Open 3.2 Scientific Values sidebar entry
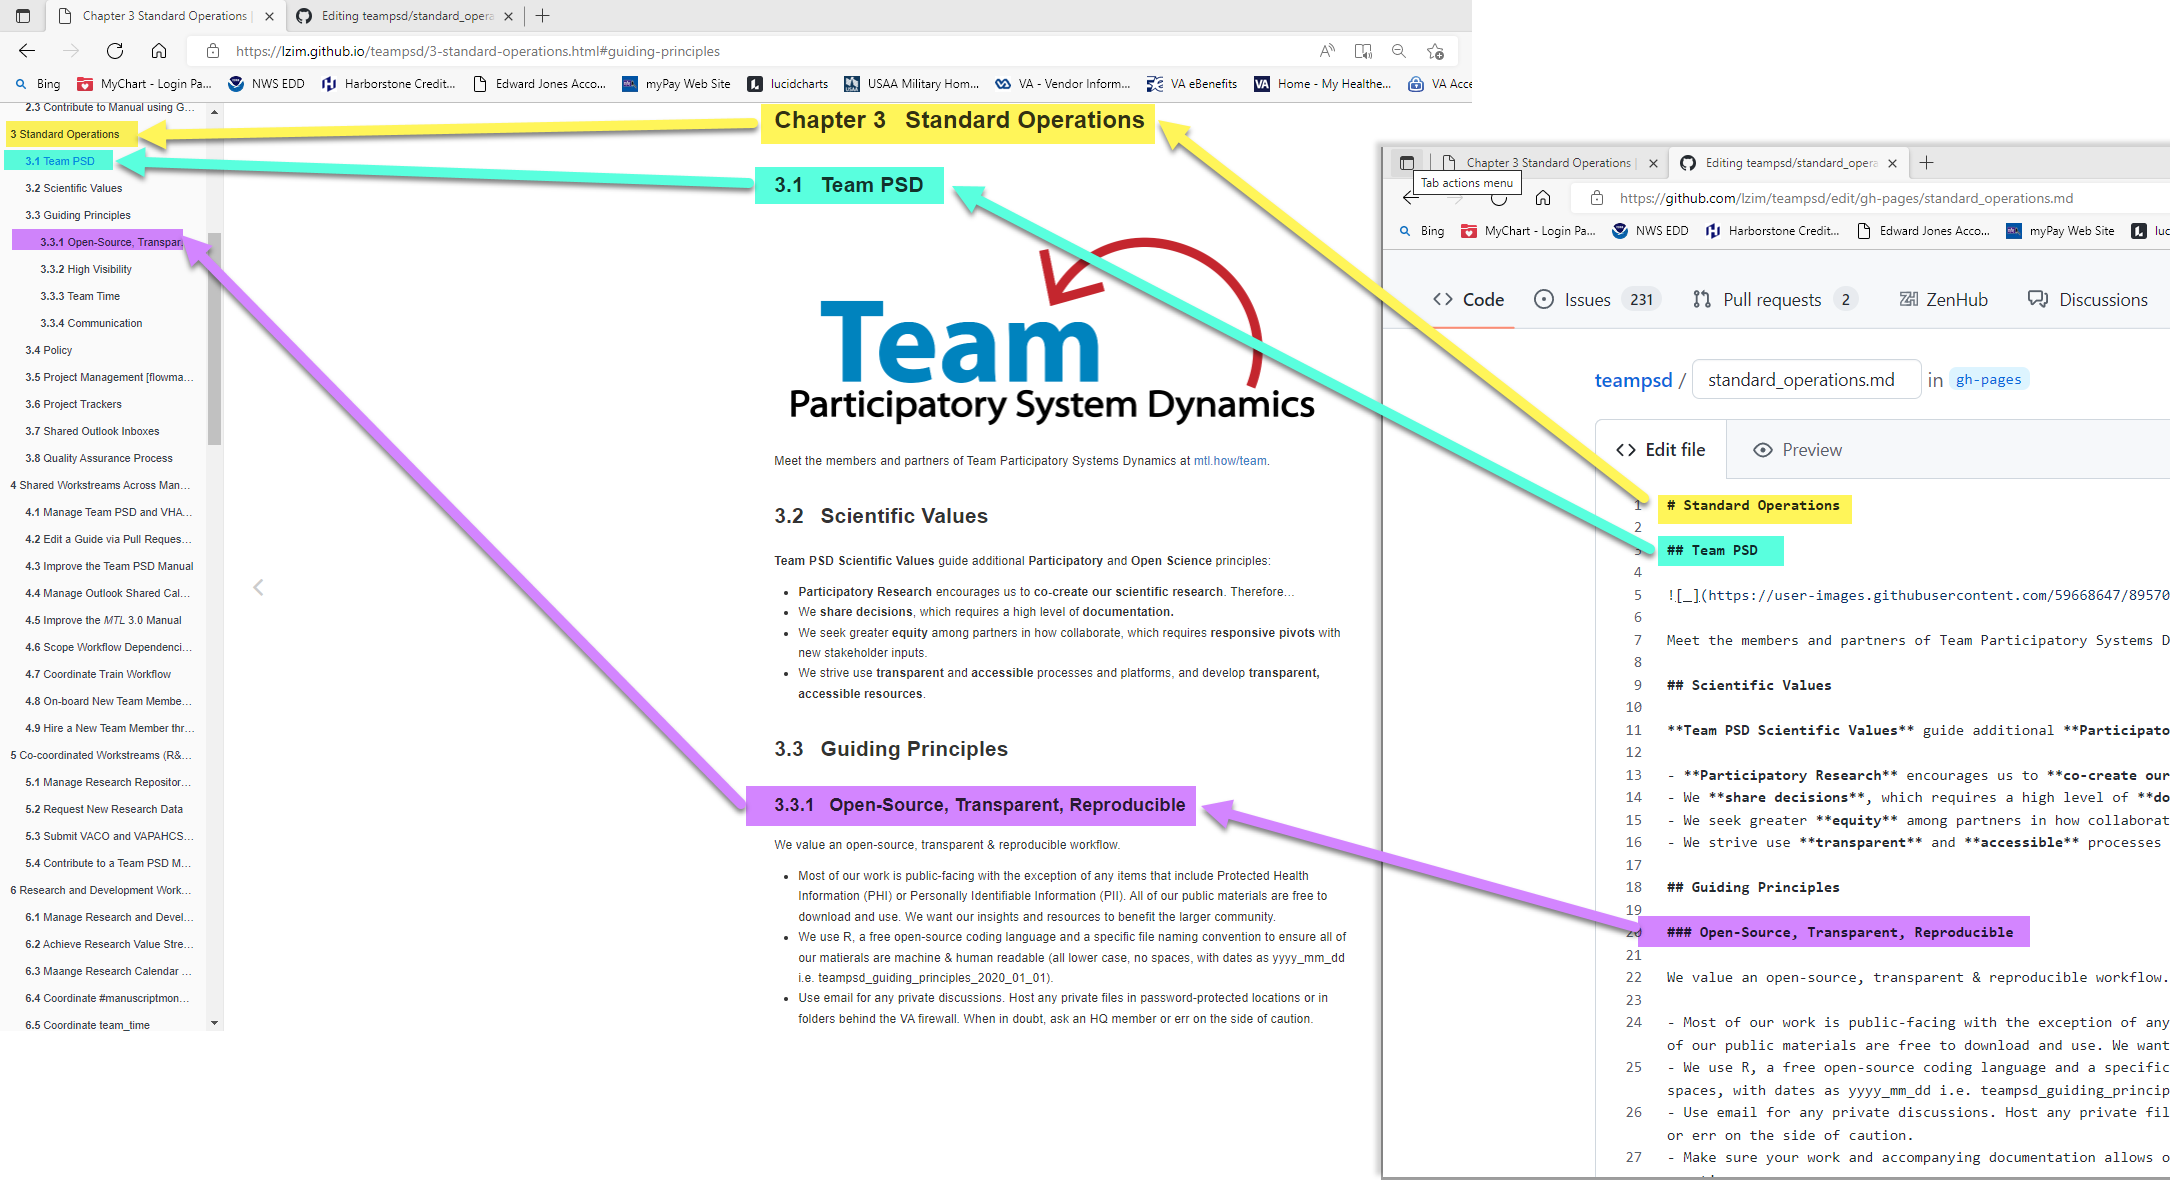 pos(73,188)
